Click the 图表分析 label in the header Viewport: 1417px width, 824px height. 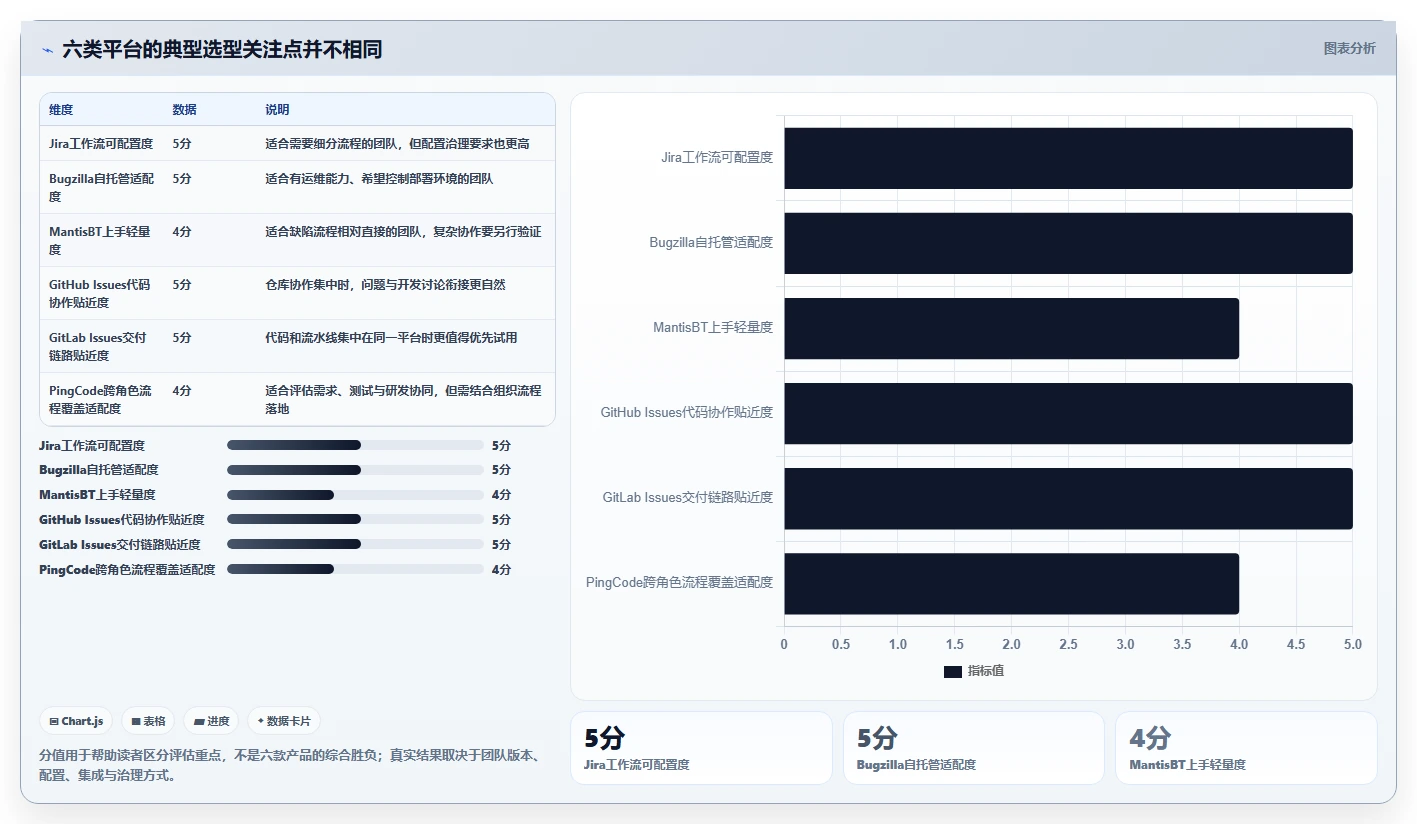[x=1349, y=48]
